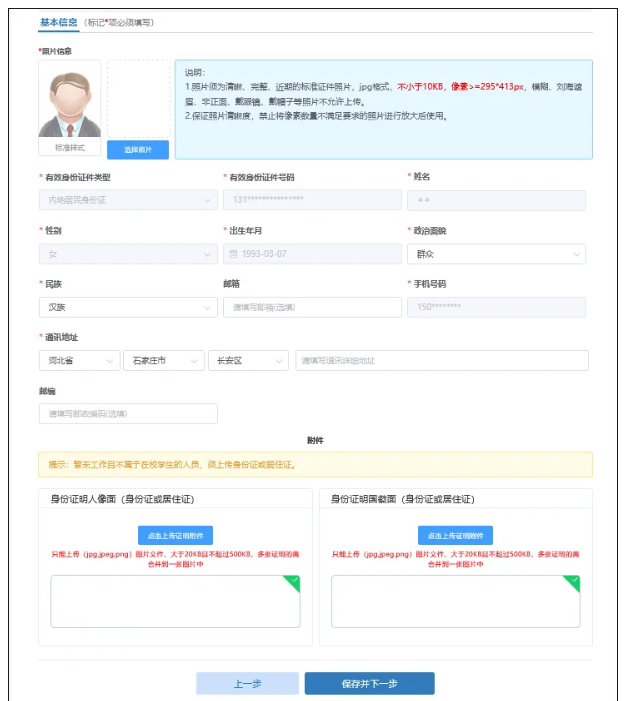Click the calendar icon in 出生年月 field
This screenshot has width=643, height=701.
[x=232, y=254]
